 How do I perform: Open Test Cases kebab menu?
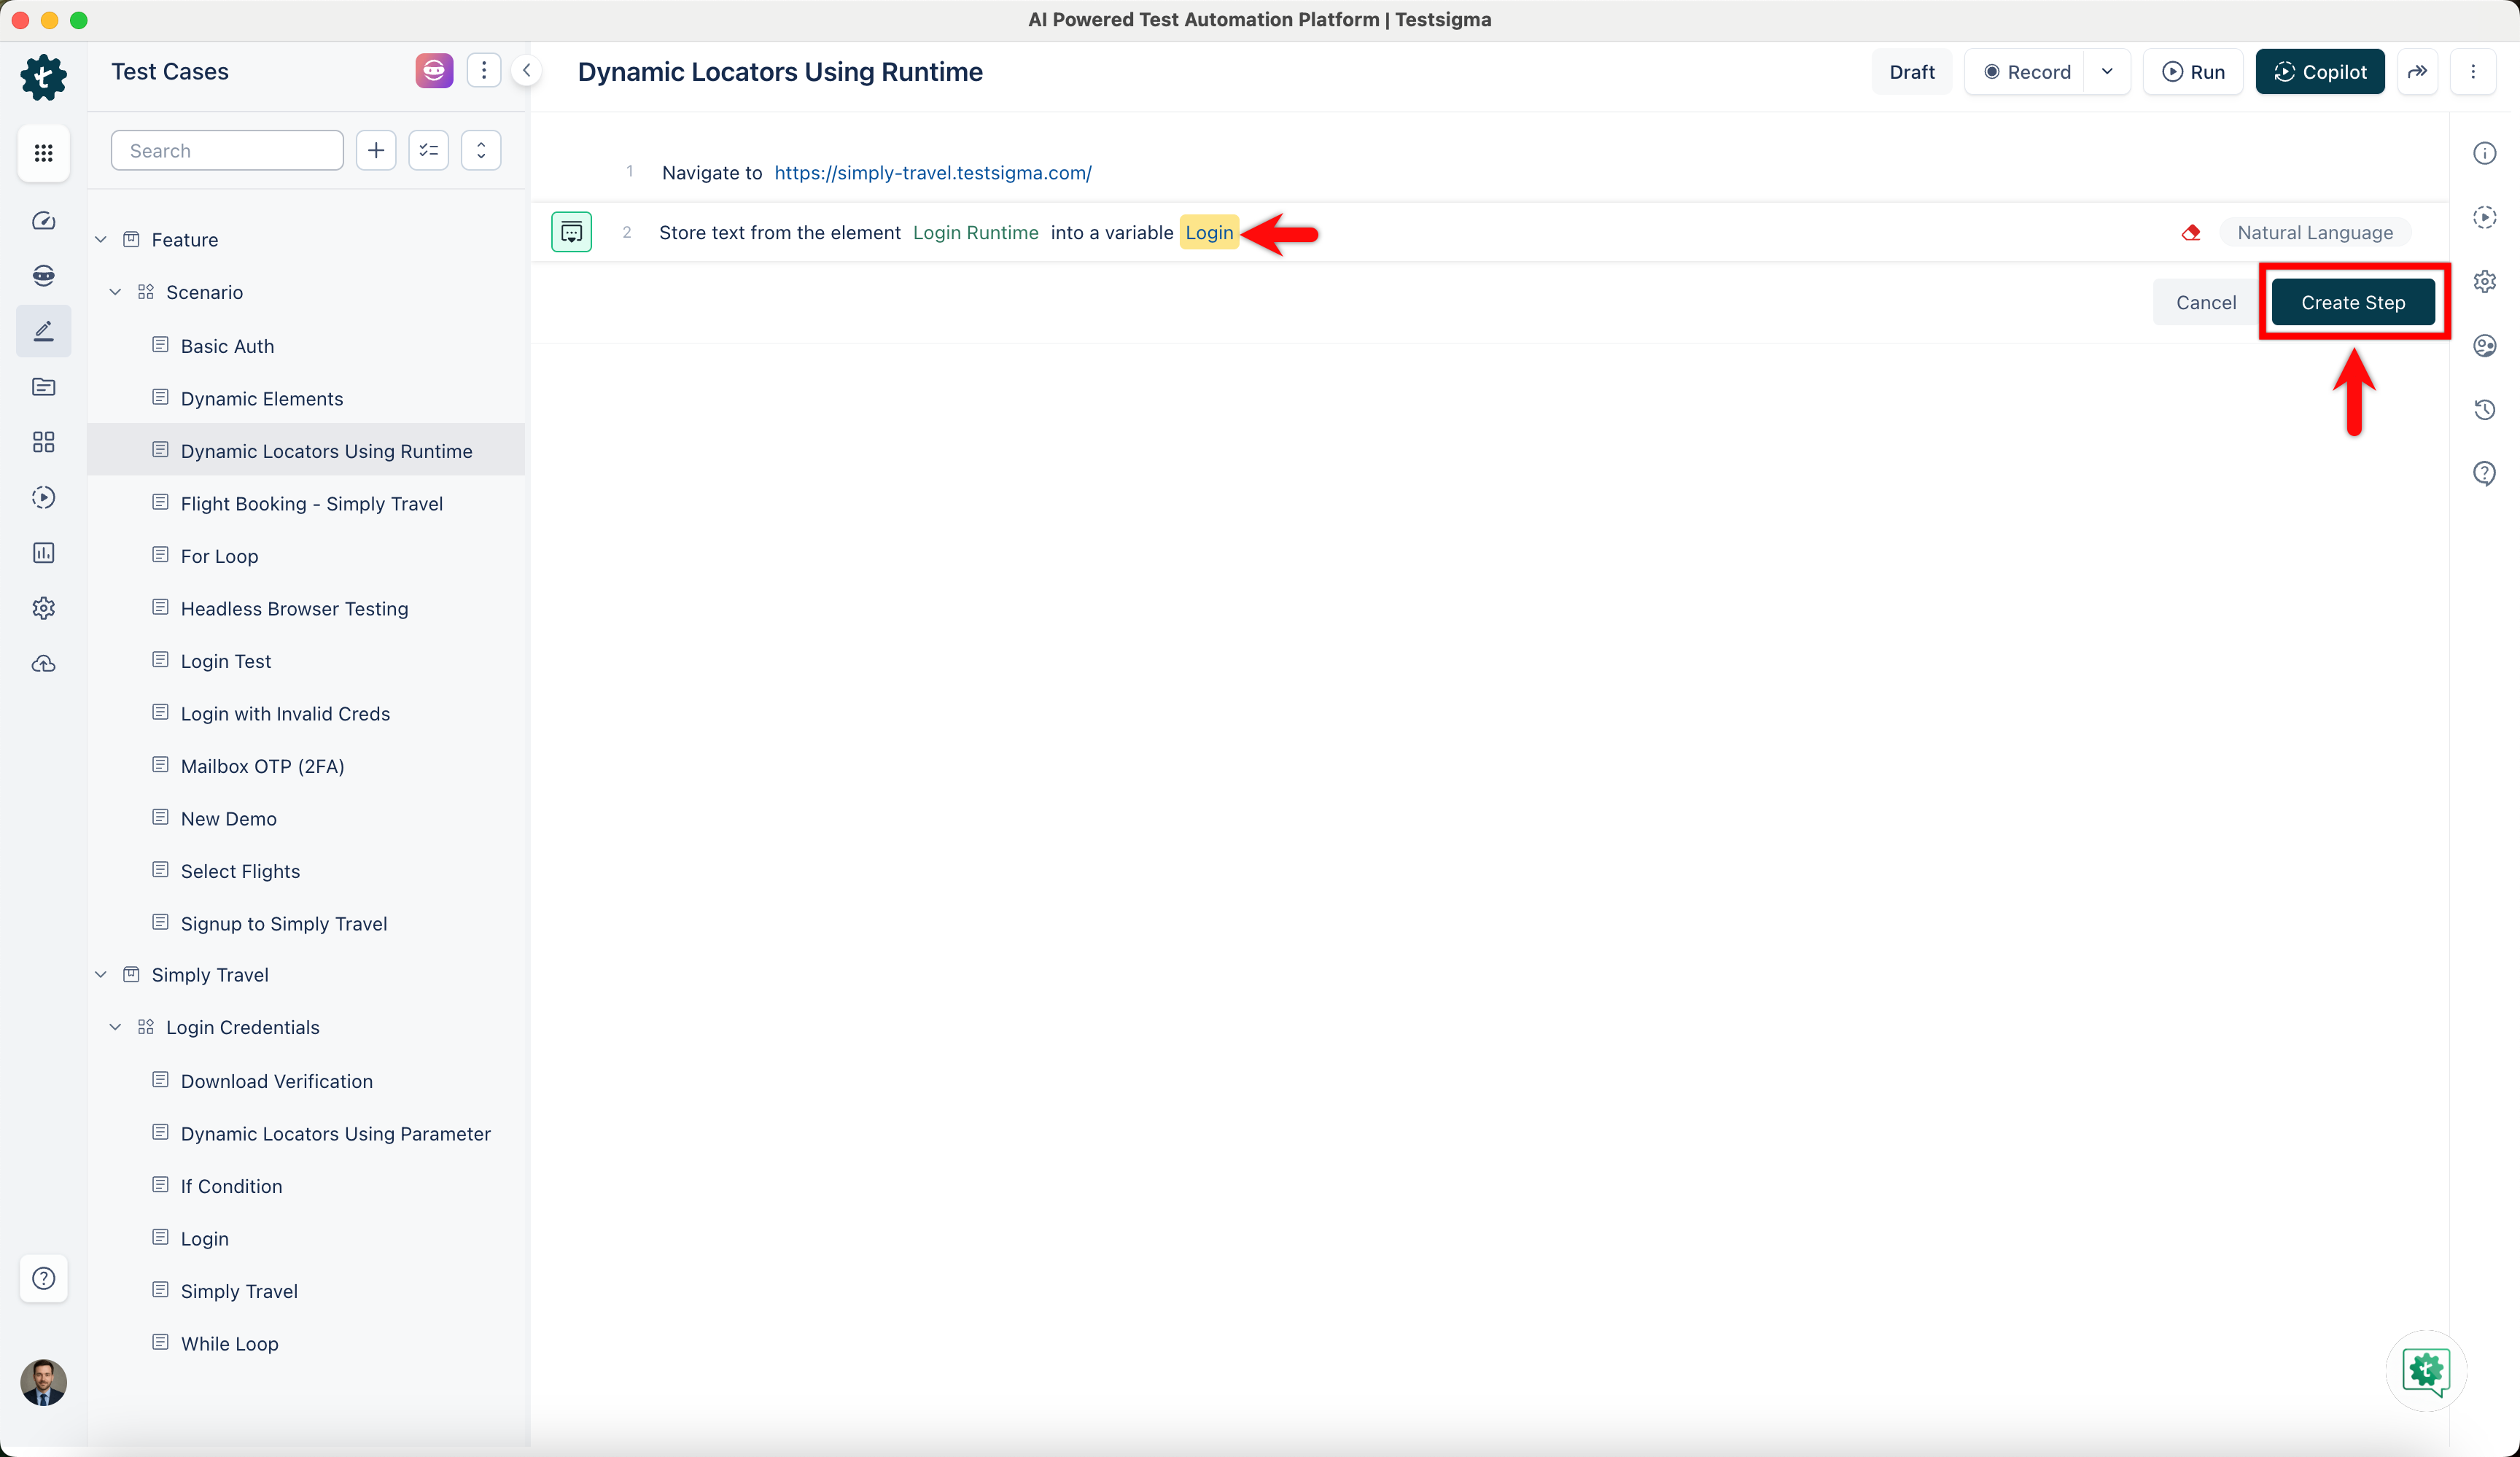click(x=484, y=71)
